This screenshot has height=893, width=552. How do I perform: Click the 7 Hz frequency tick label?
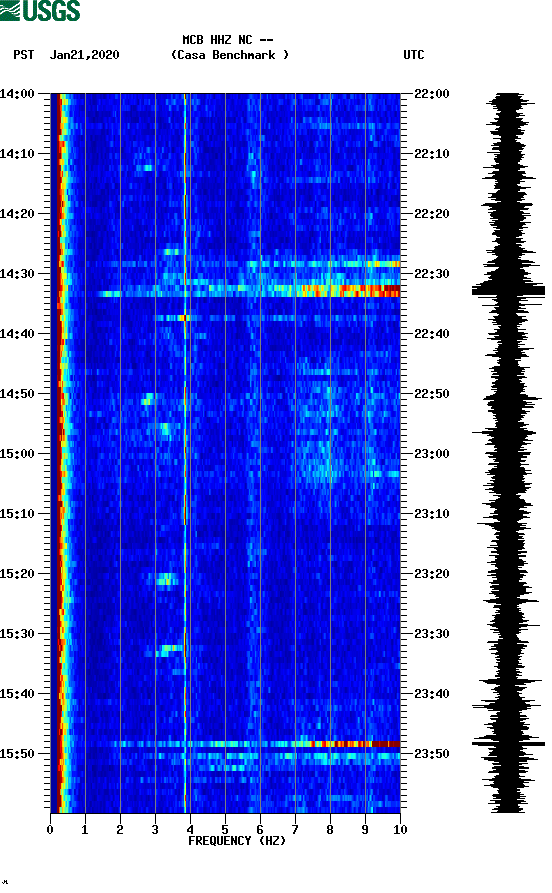point(295,829)
